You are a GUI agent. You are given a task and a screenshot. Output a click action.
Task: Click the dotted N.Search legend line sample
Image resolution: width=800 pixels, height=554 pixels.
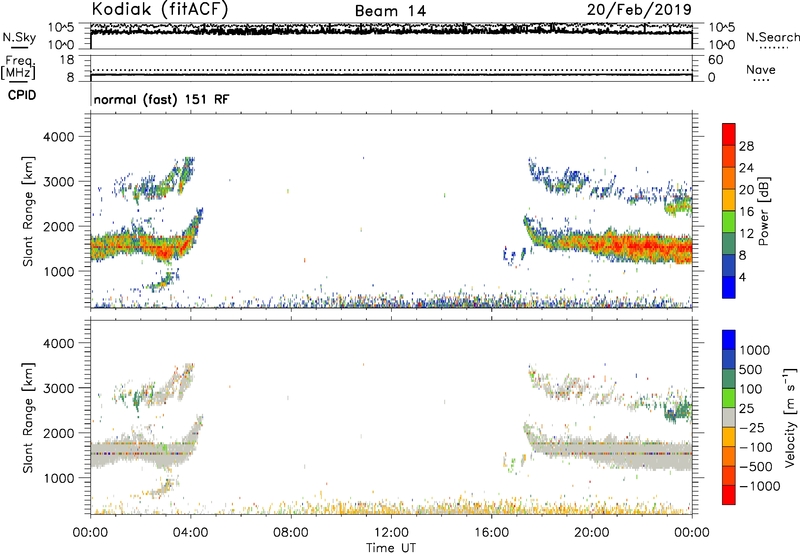(774, 48)
